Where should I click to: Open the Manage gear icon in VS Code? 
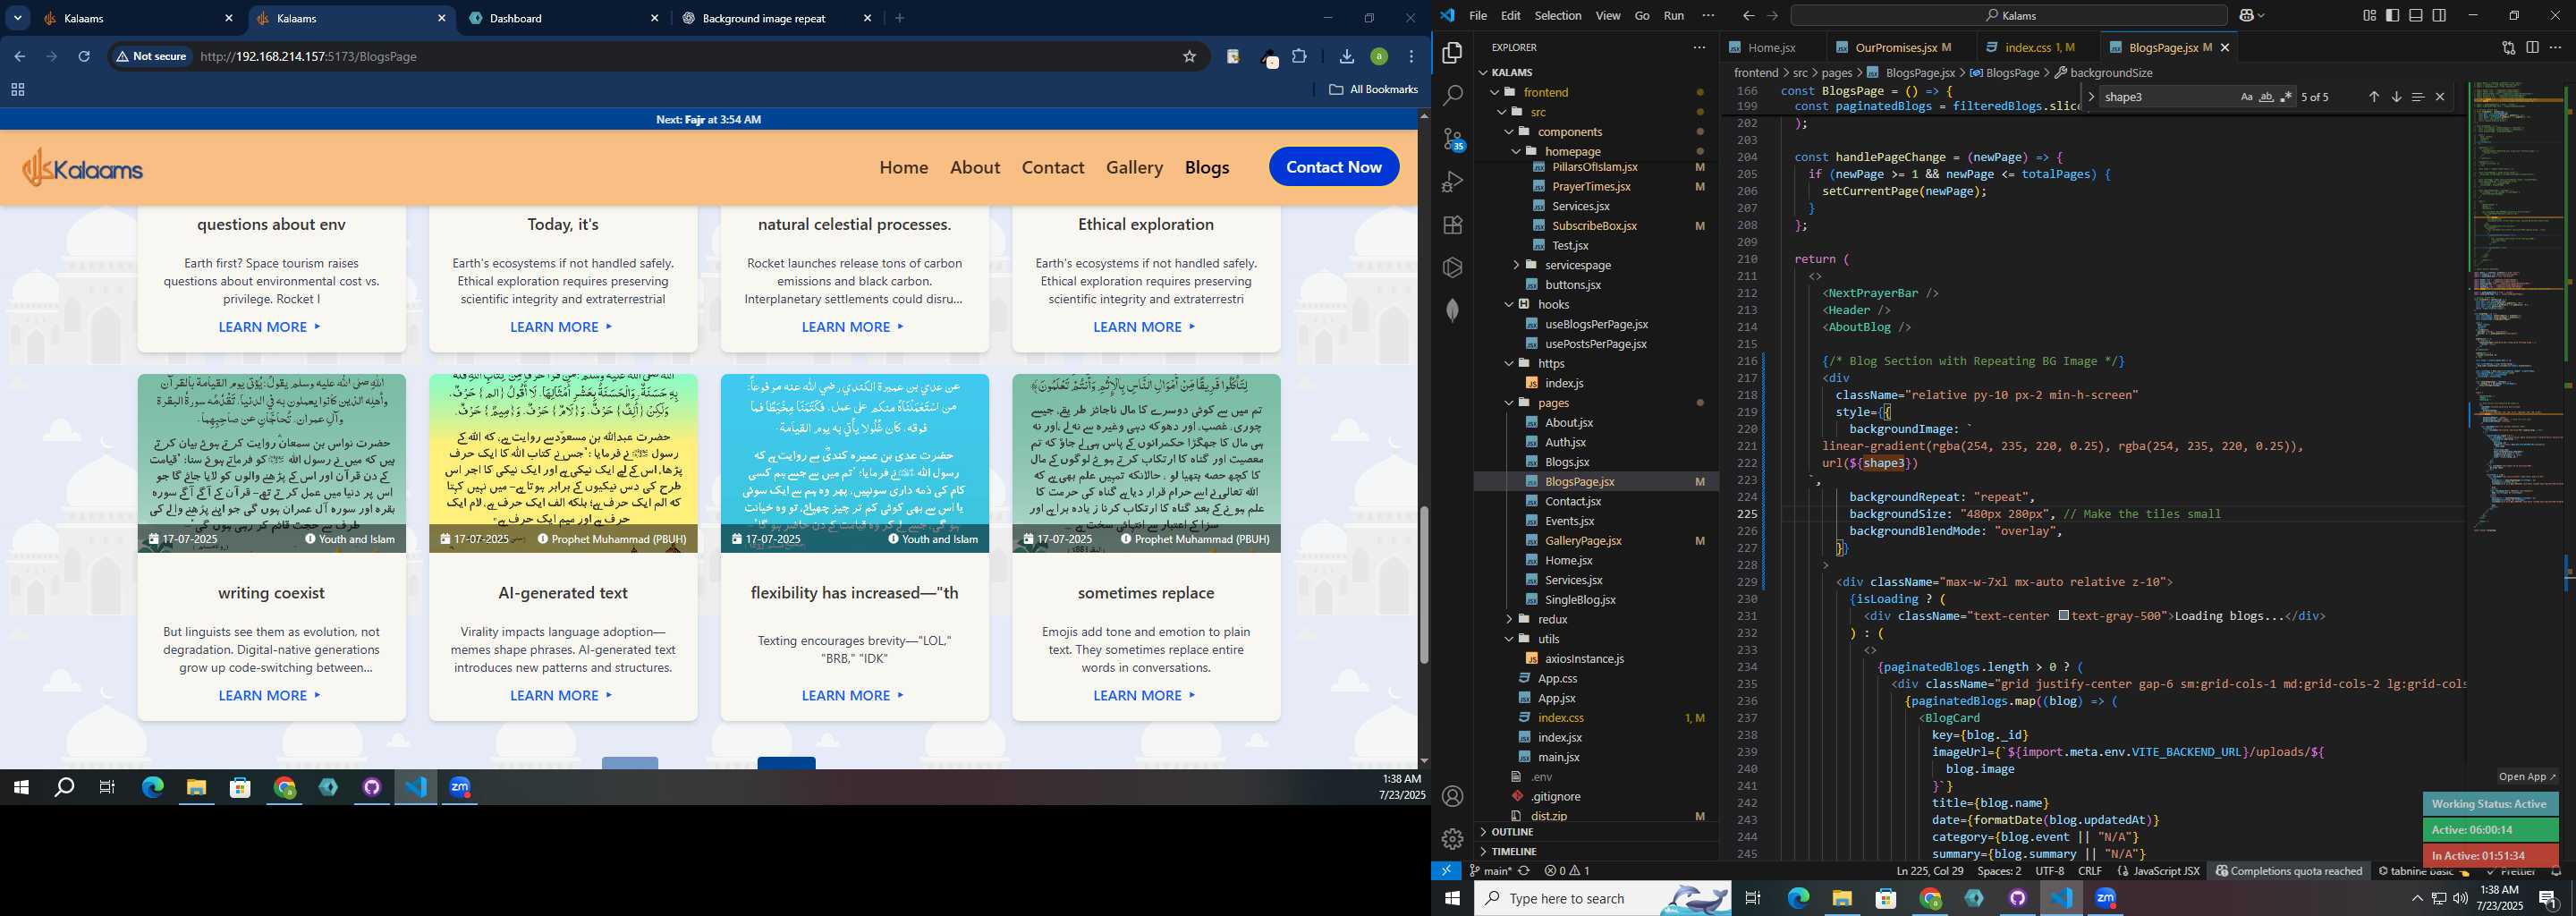[x=1453, y=838]
